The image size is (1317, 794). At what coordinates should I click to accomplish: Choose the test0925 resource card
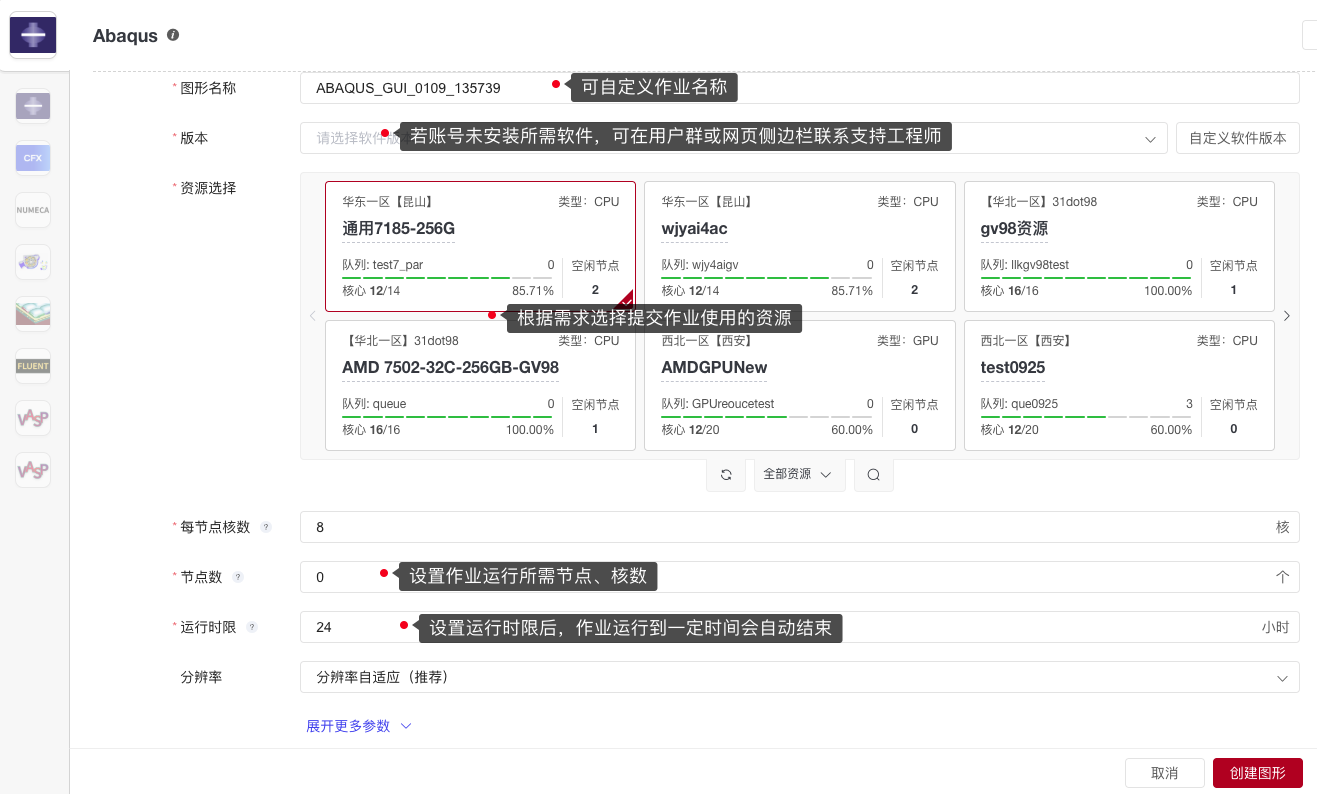tap(1118, 385)
